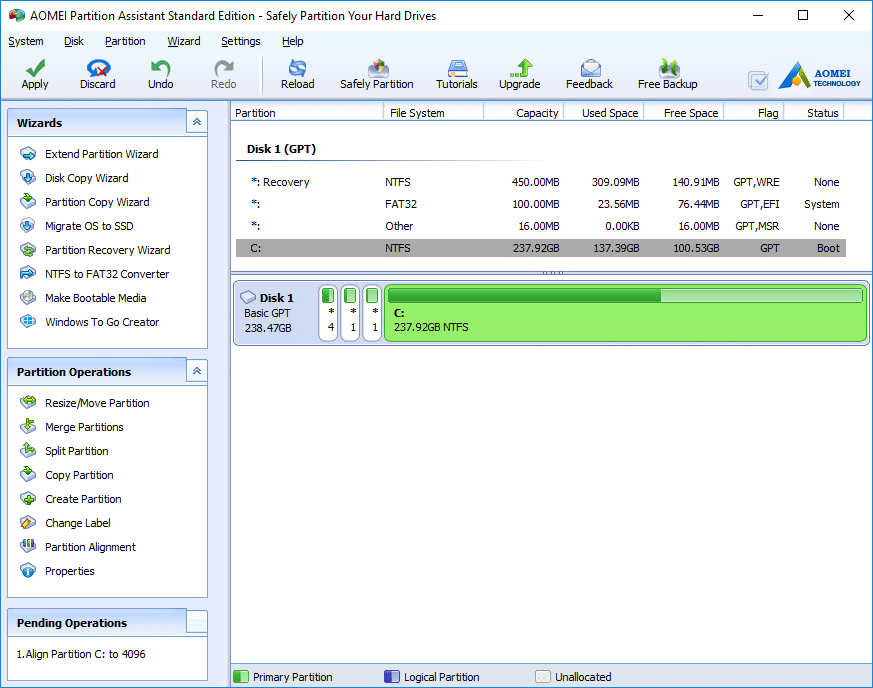873x688 pixels.
Task: Click the Partition Copy Wizard icon
Action: coord(28,202)
